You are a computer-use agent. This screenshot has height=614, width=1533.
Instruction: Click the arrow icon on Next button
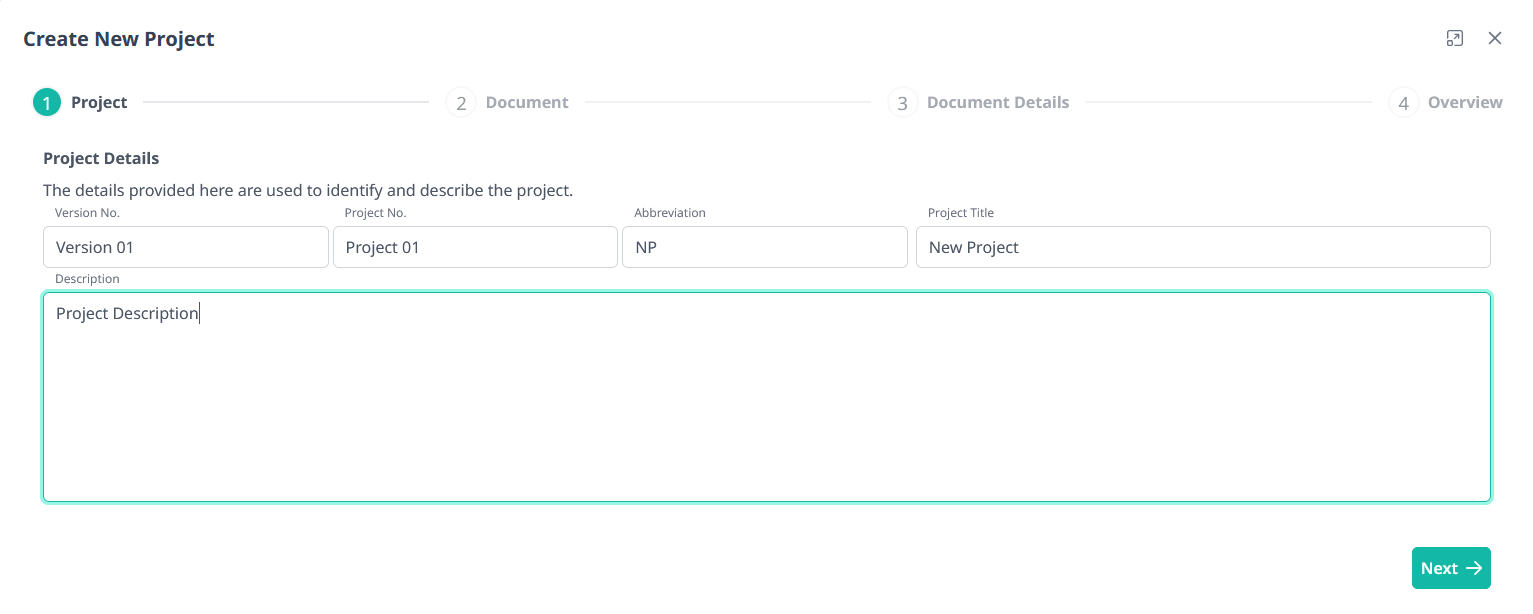pos(1473,568)
